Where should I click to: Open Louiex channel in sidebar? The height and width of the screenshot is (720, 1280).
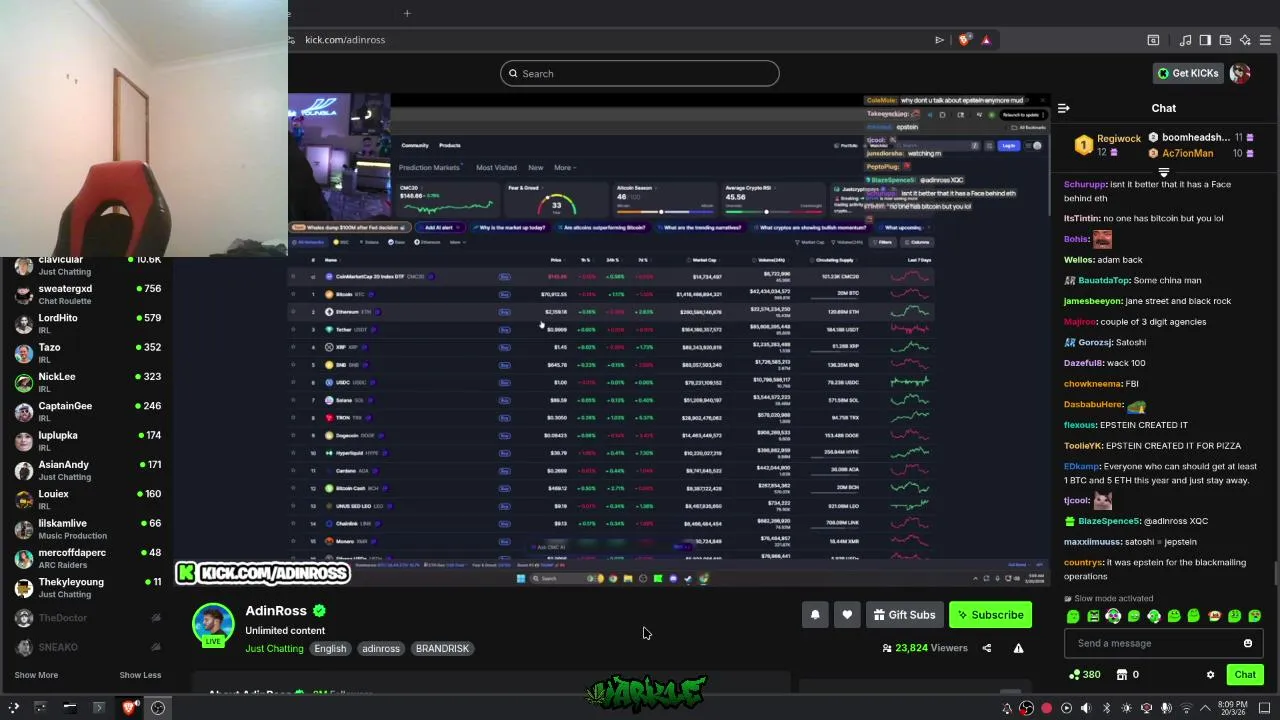click(87, 499)
